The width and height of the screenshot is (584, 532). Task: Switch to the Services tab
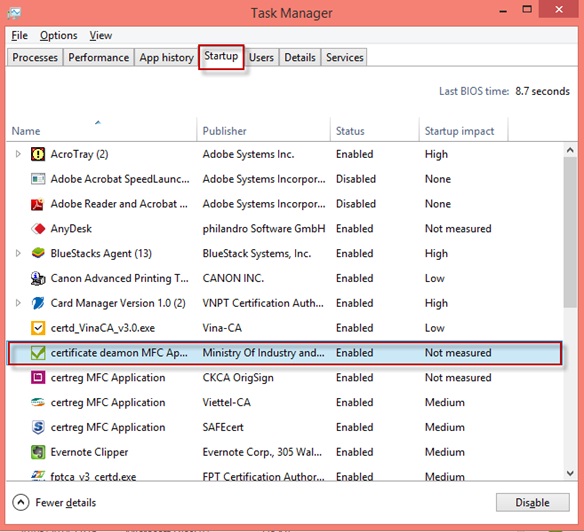tap(344, 57)
